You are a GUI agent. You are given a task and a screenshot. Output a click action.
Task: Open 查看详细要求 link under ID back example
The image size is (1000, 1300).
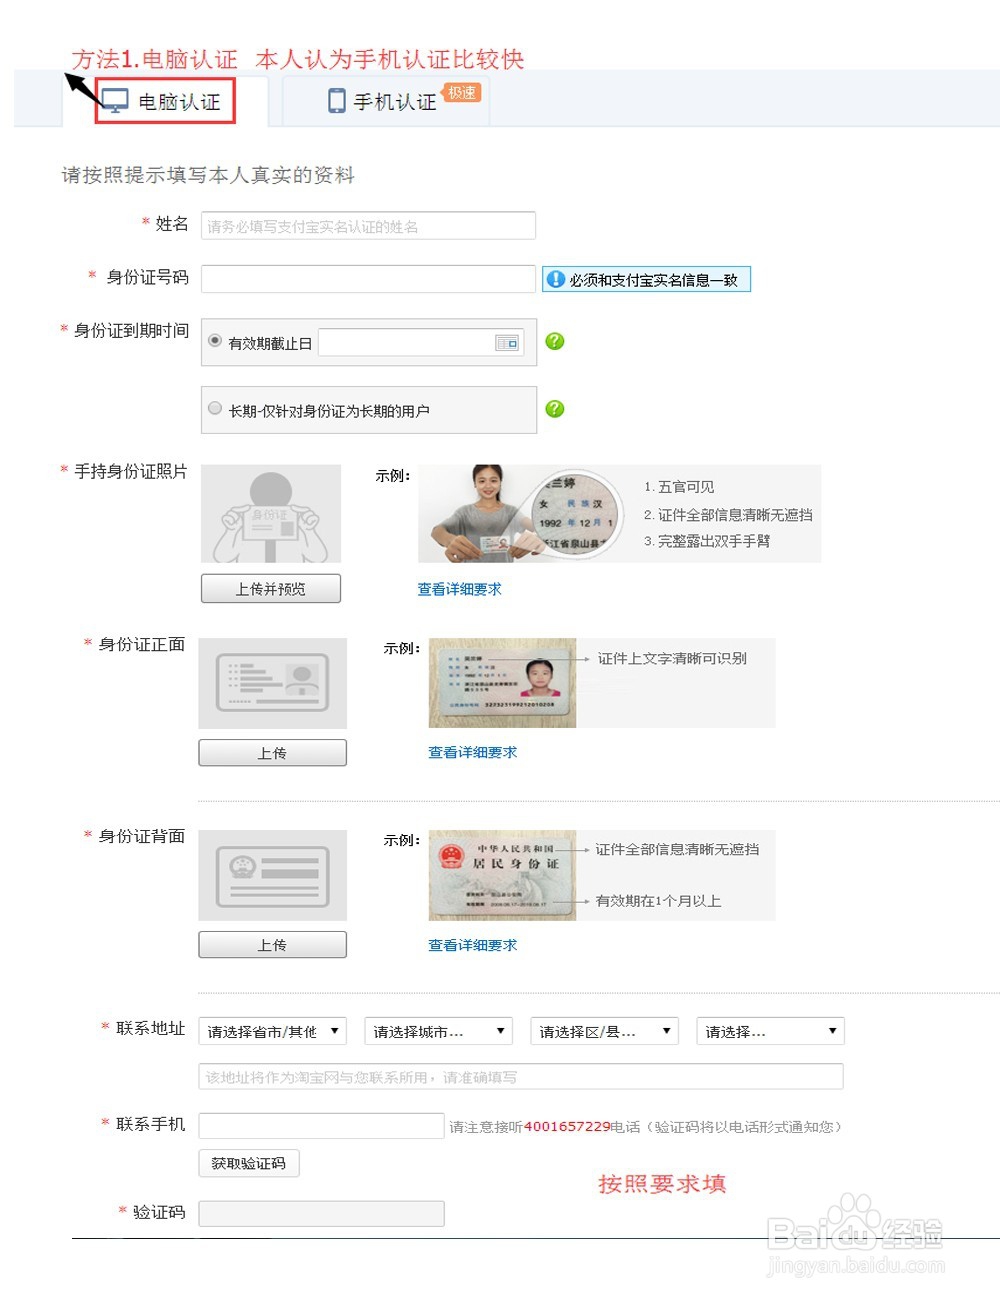coord(473,945)
